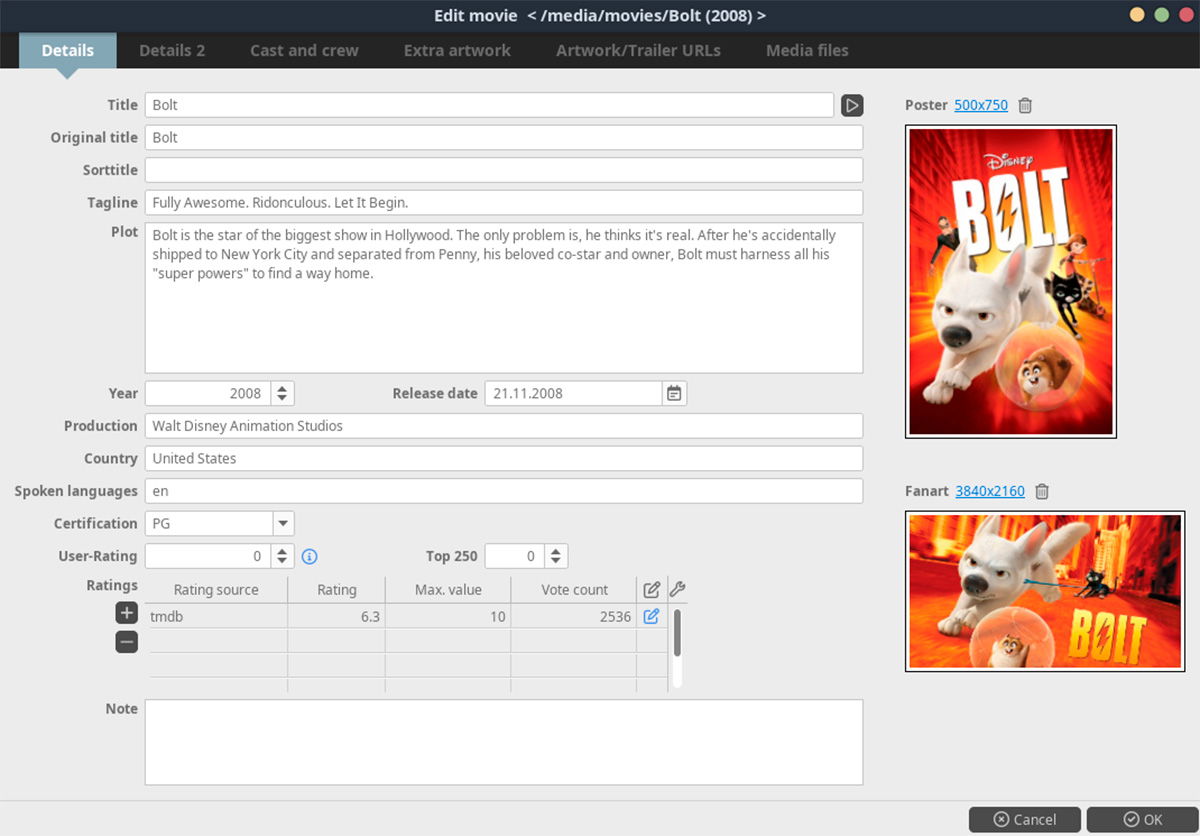Click the Bolt fanart thumbnail
The image size is (1200, 836).
pos(1045,591)
